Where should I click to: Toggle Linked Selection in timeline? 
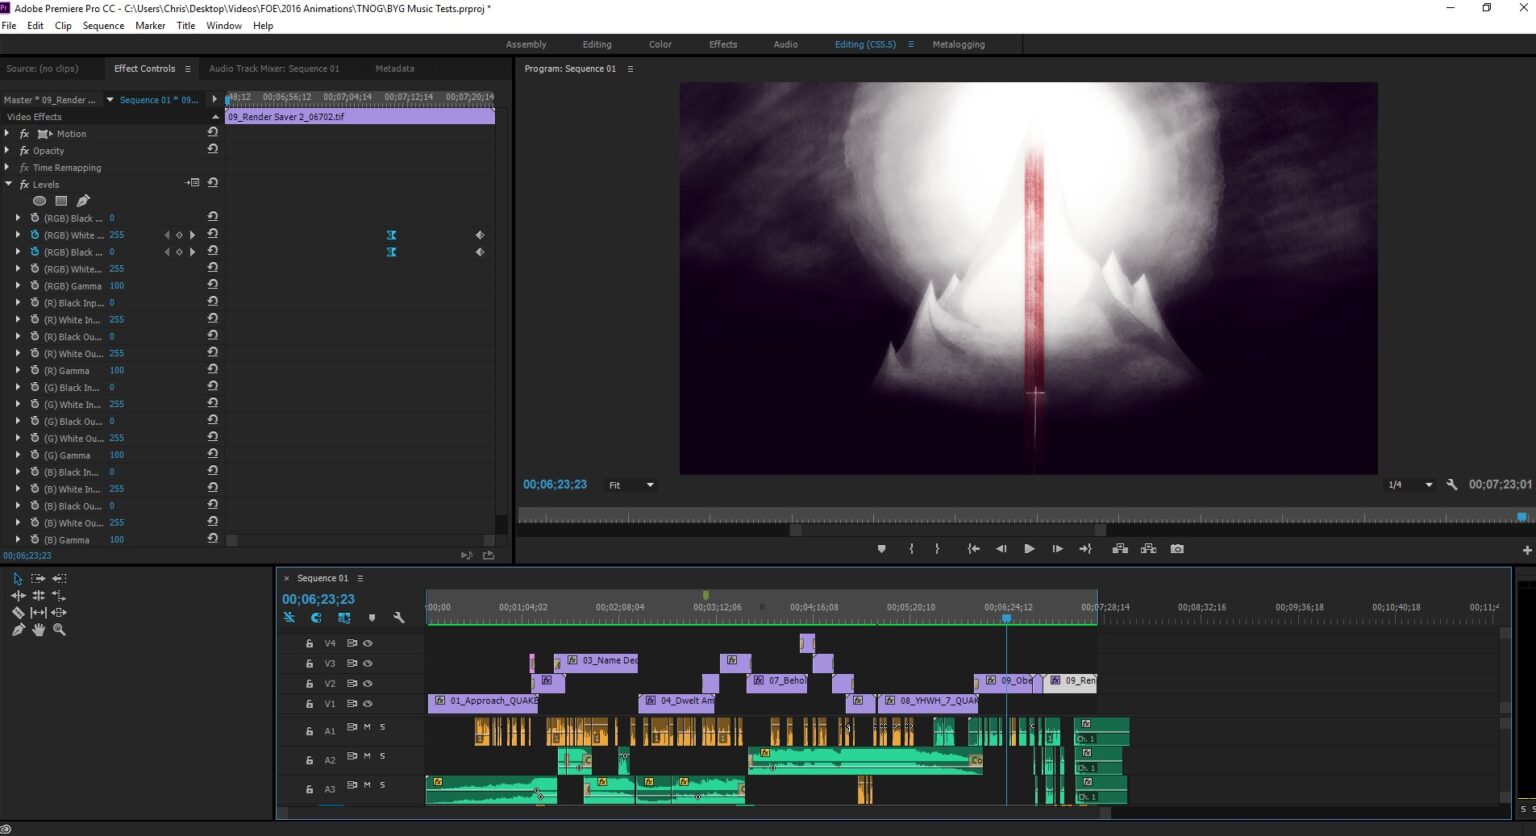coord(344,618)
